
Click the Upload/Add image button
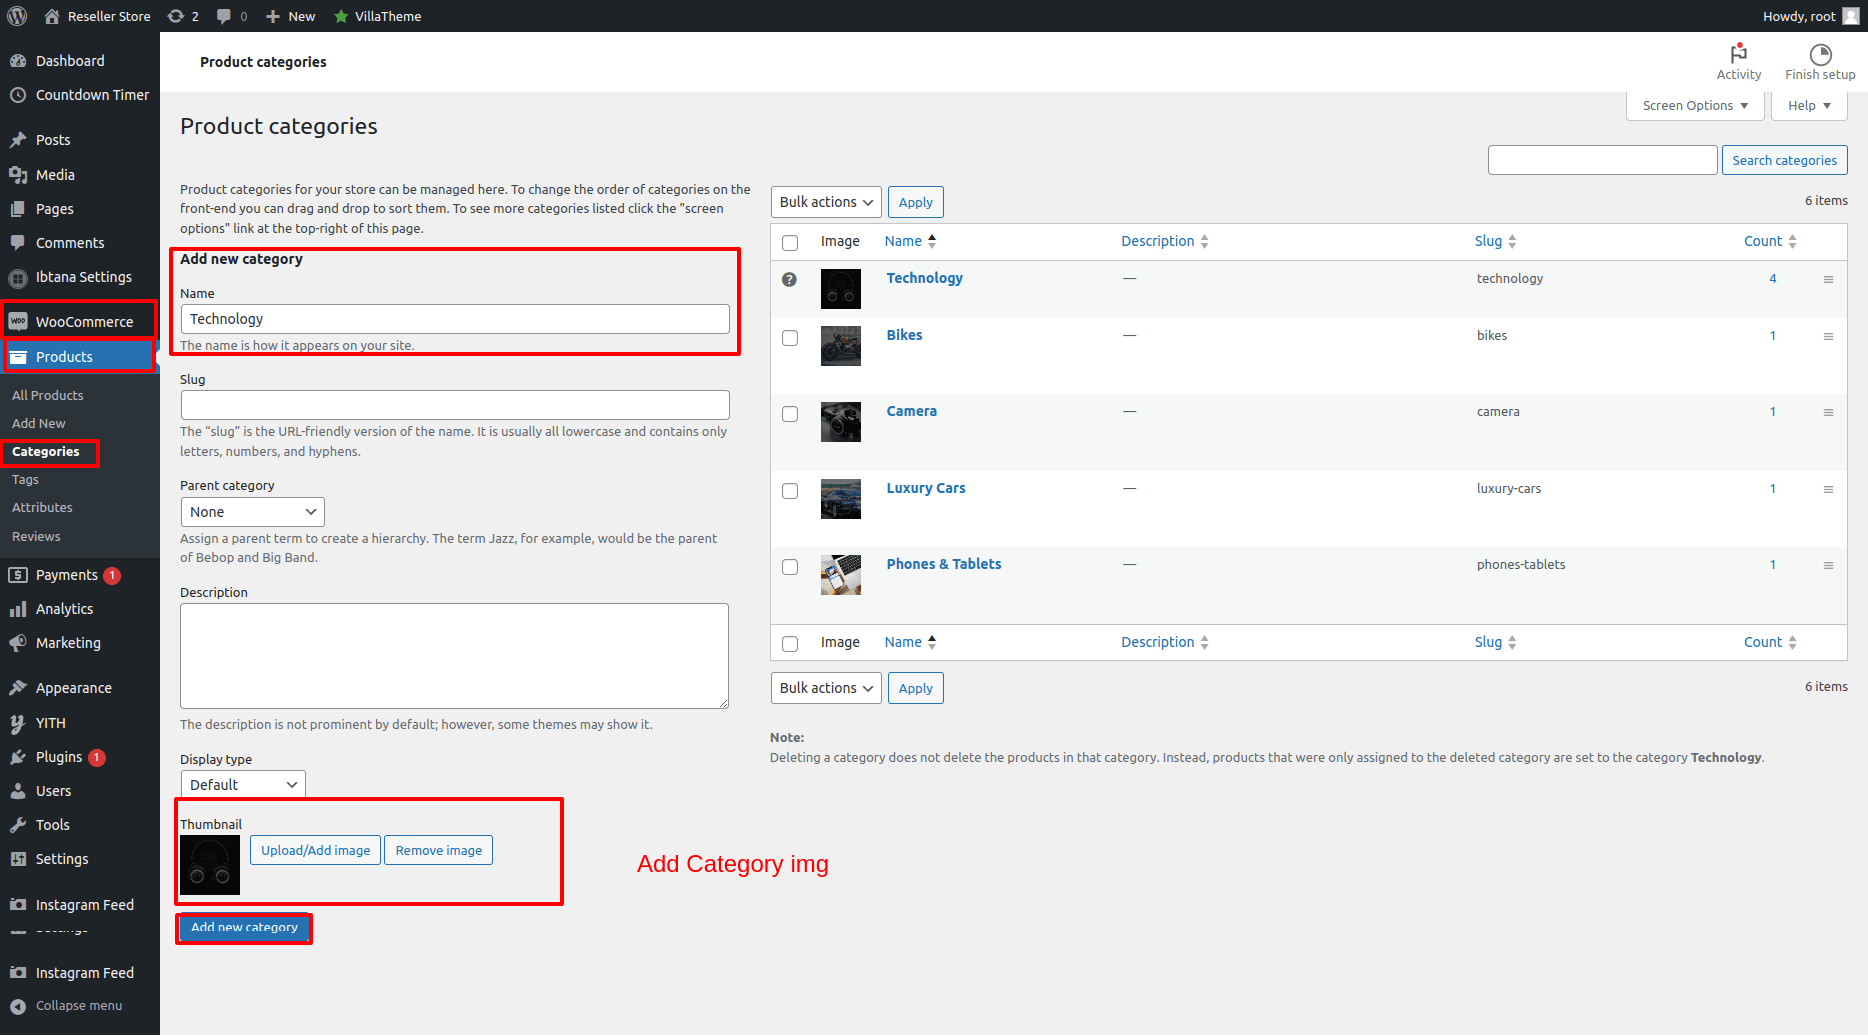point(315,850)
